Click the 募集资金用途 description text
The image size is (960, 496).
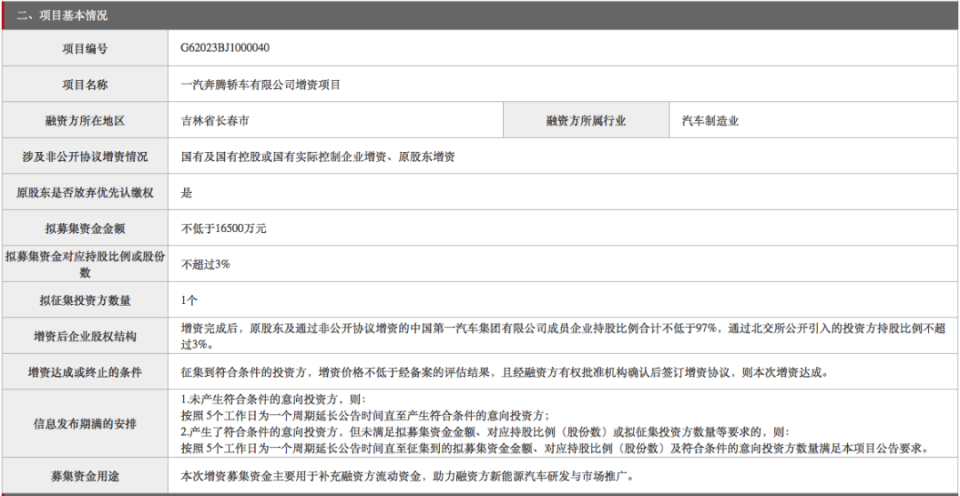click(x=407, y=475)
